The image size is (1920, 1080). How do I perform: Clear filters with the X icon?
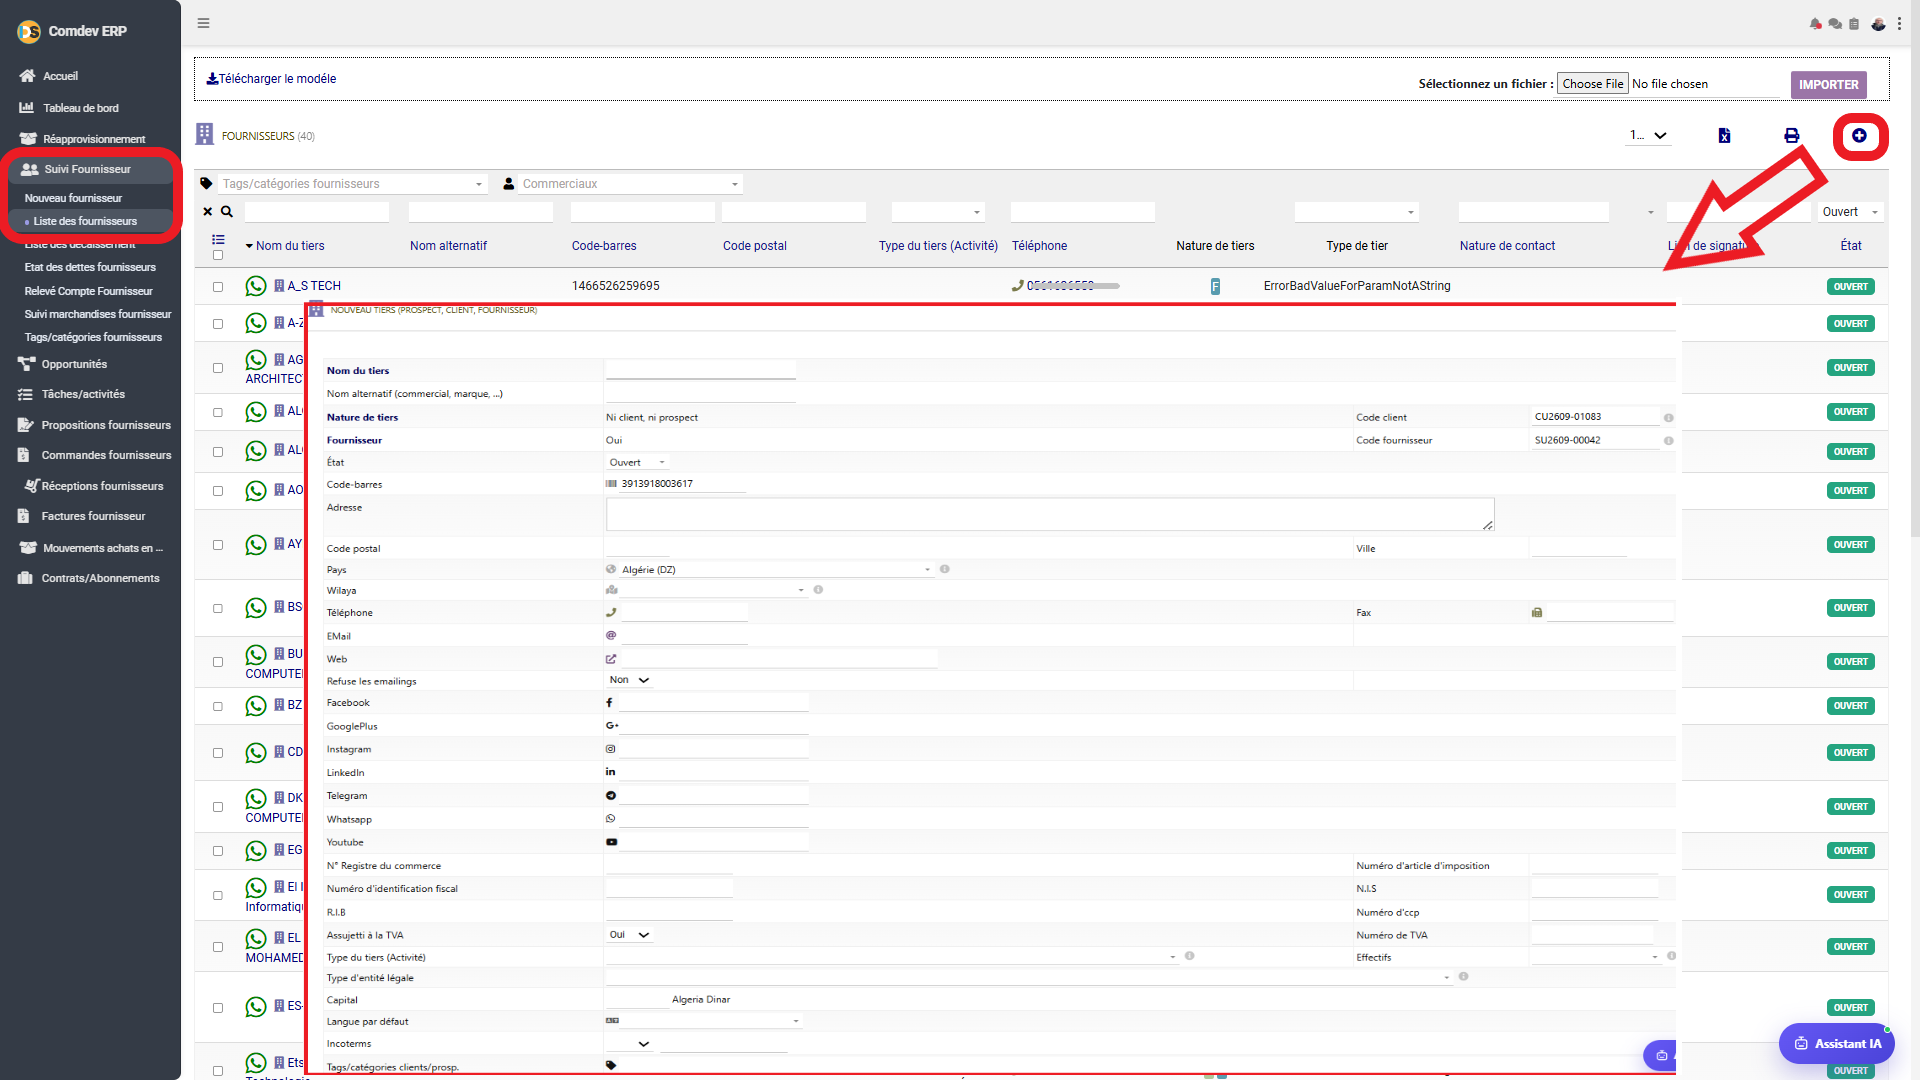pos(208,212)
